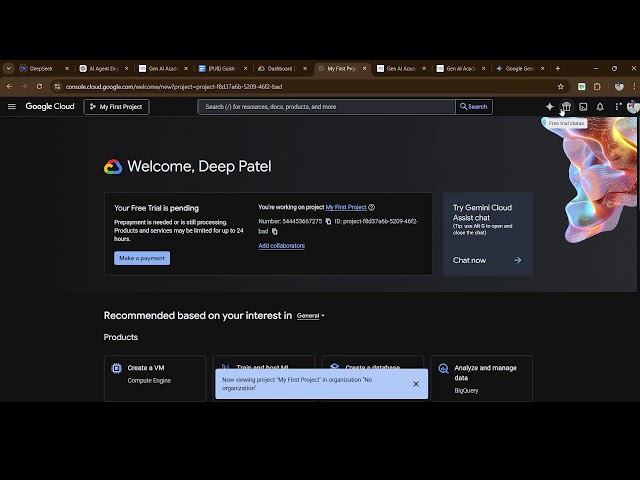Open Free trial status gift icon
This screenshot has width=640, height=480.
pos(566,107)
